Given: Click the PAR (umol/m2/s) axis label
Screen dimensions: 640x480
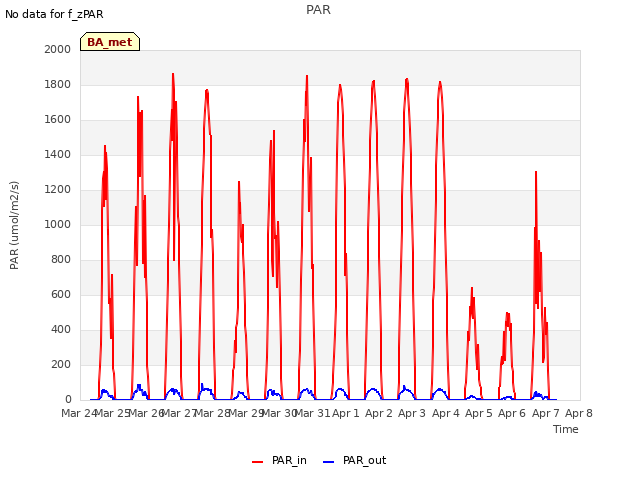Looking at the screenshot, I should click(x=14, y=225).
